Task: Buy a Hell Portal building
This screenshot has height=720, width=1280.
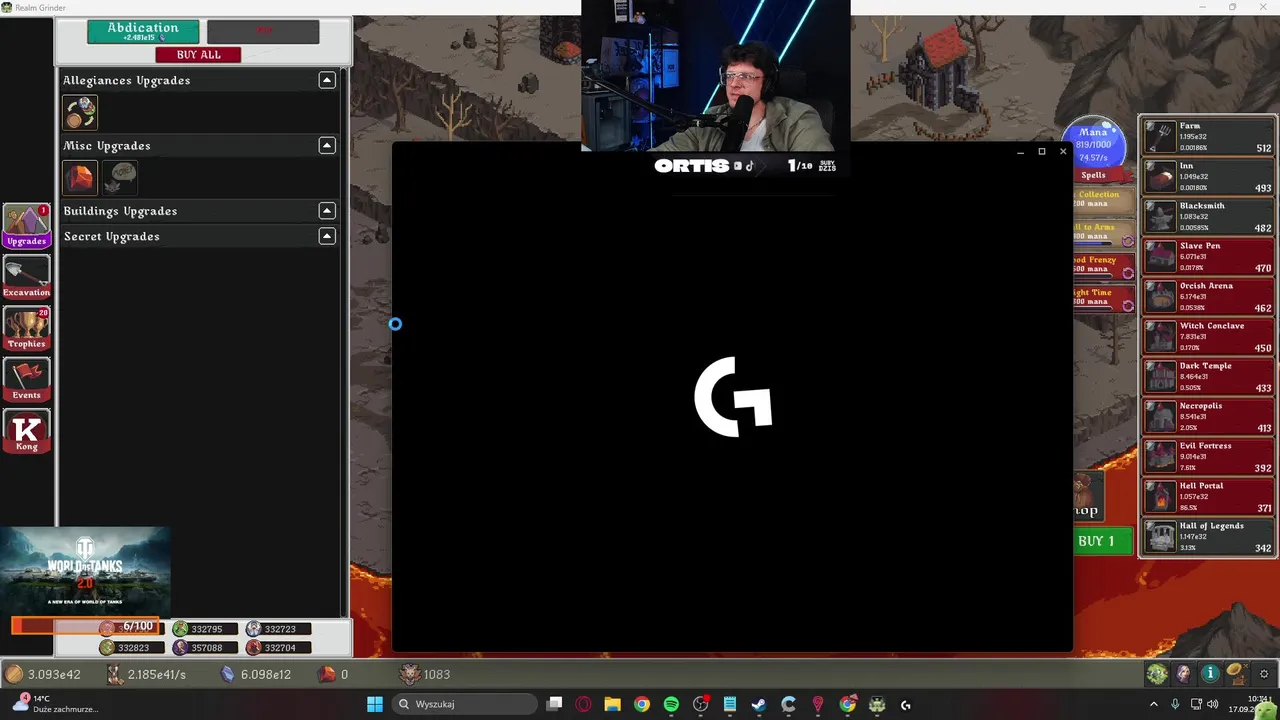Action: [1208, 497]
